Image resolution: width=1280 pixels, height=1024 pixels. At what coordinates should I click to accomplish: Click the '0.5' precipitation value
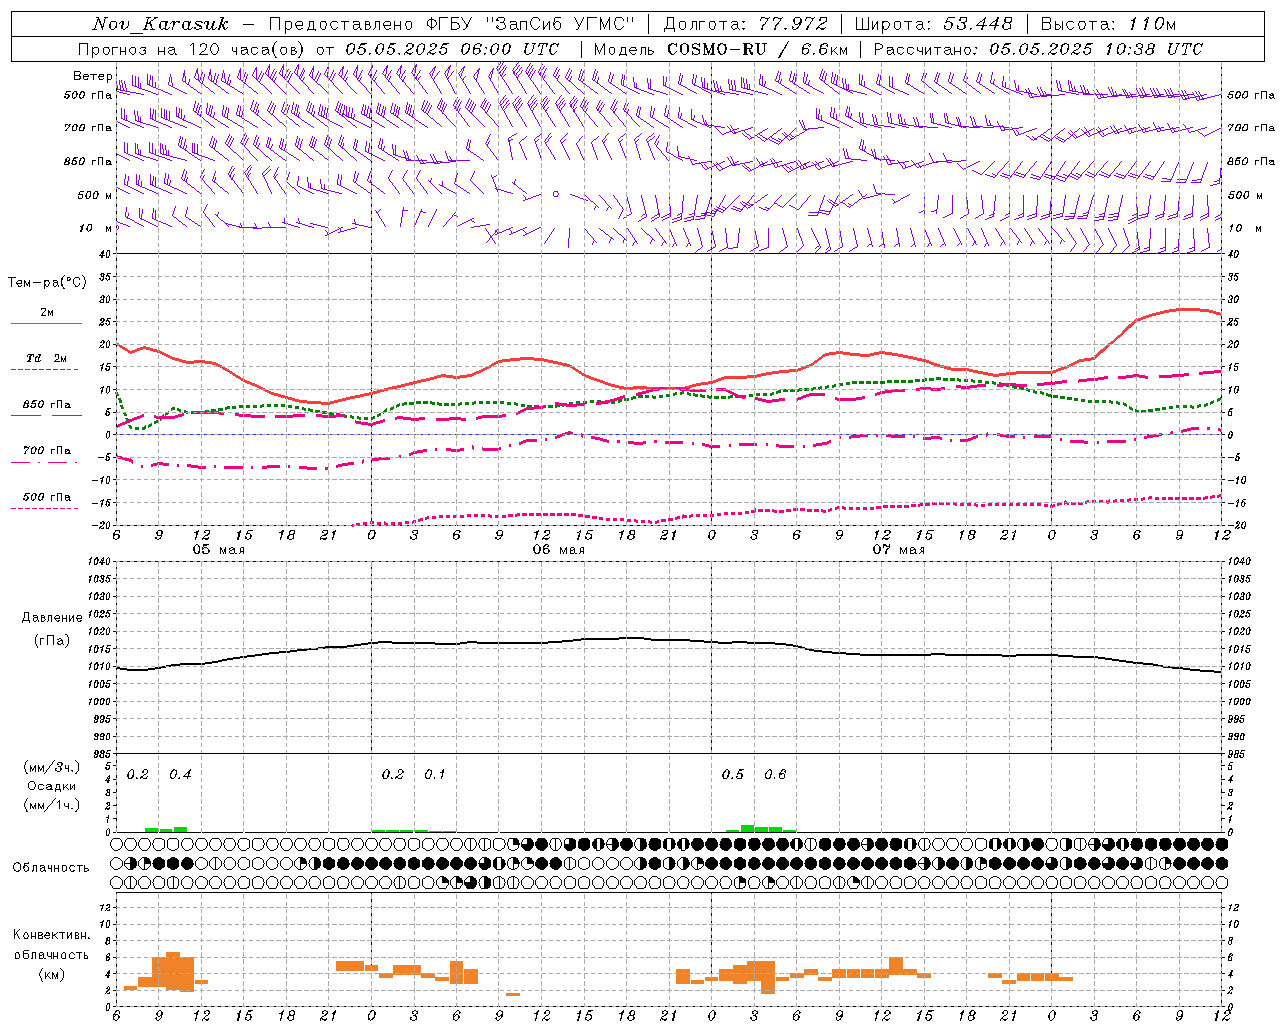733,774
